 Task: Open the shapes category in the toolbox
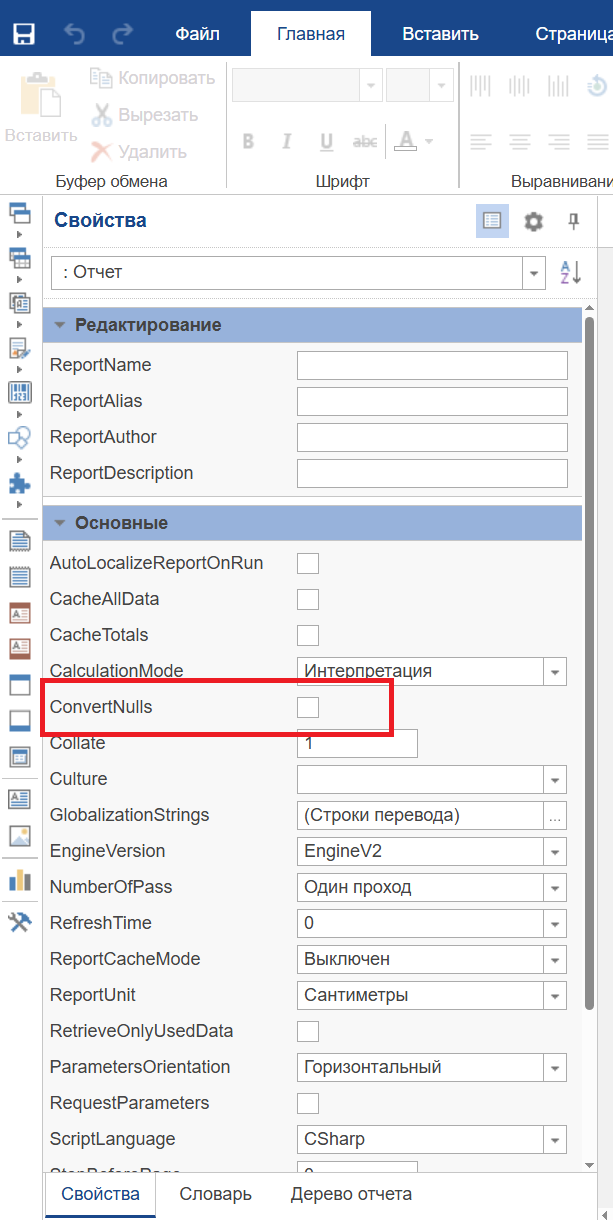pos(20,436)
